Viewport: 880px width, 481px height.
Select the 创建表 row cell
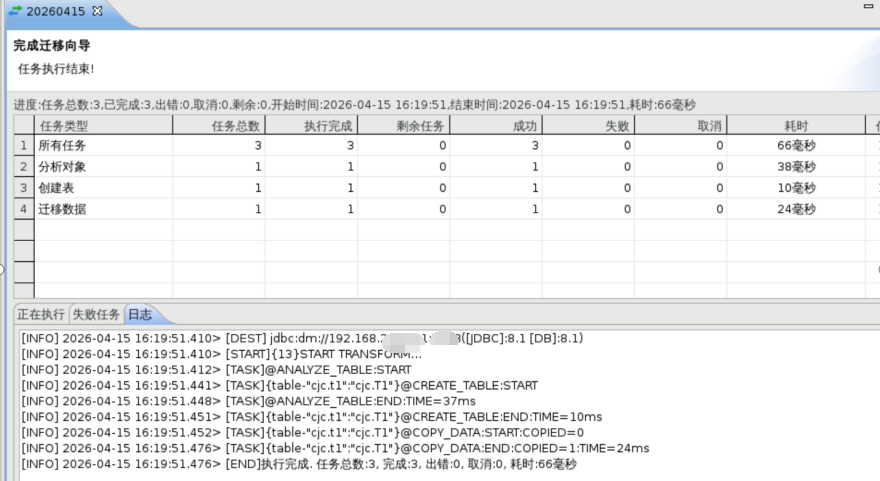pyautogui.click(x=103, y=188)
